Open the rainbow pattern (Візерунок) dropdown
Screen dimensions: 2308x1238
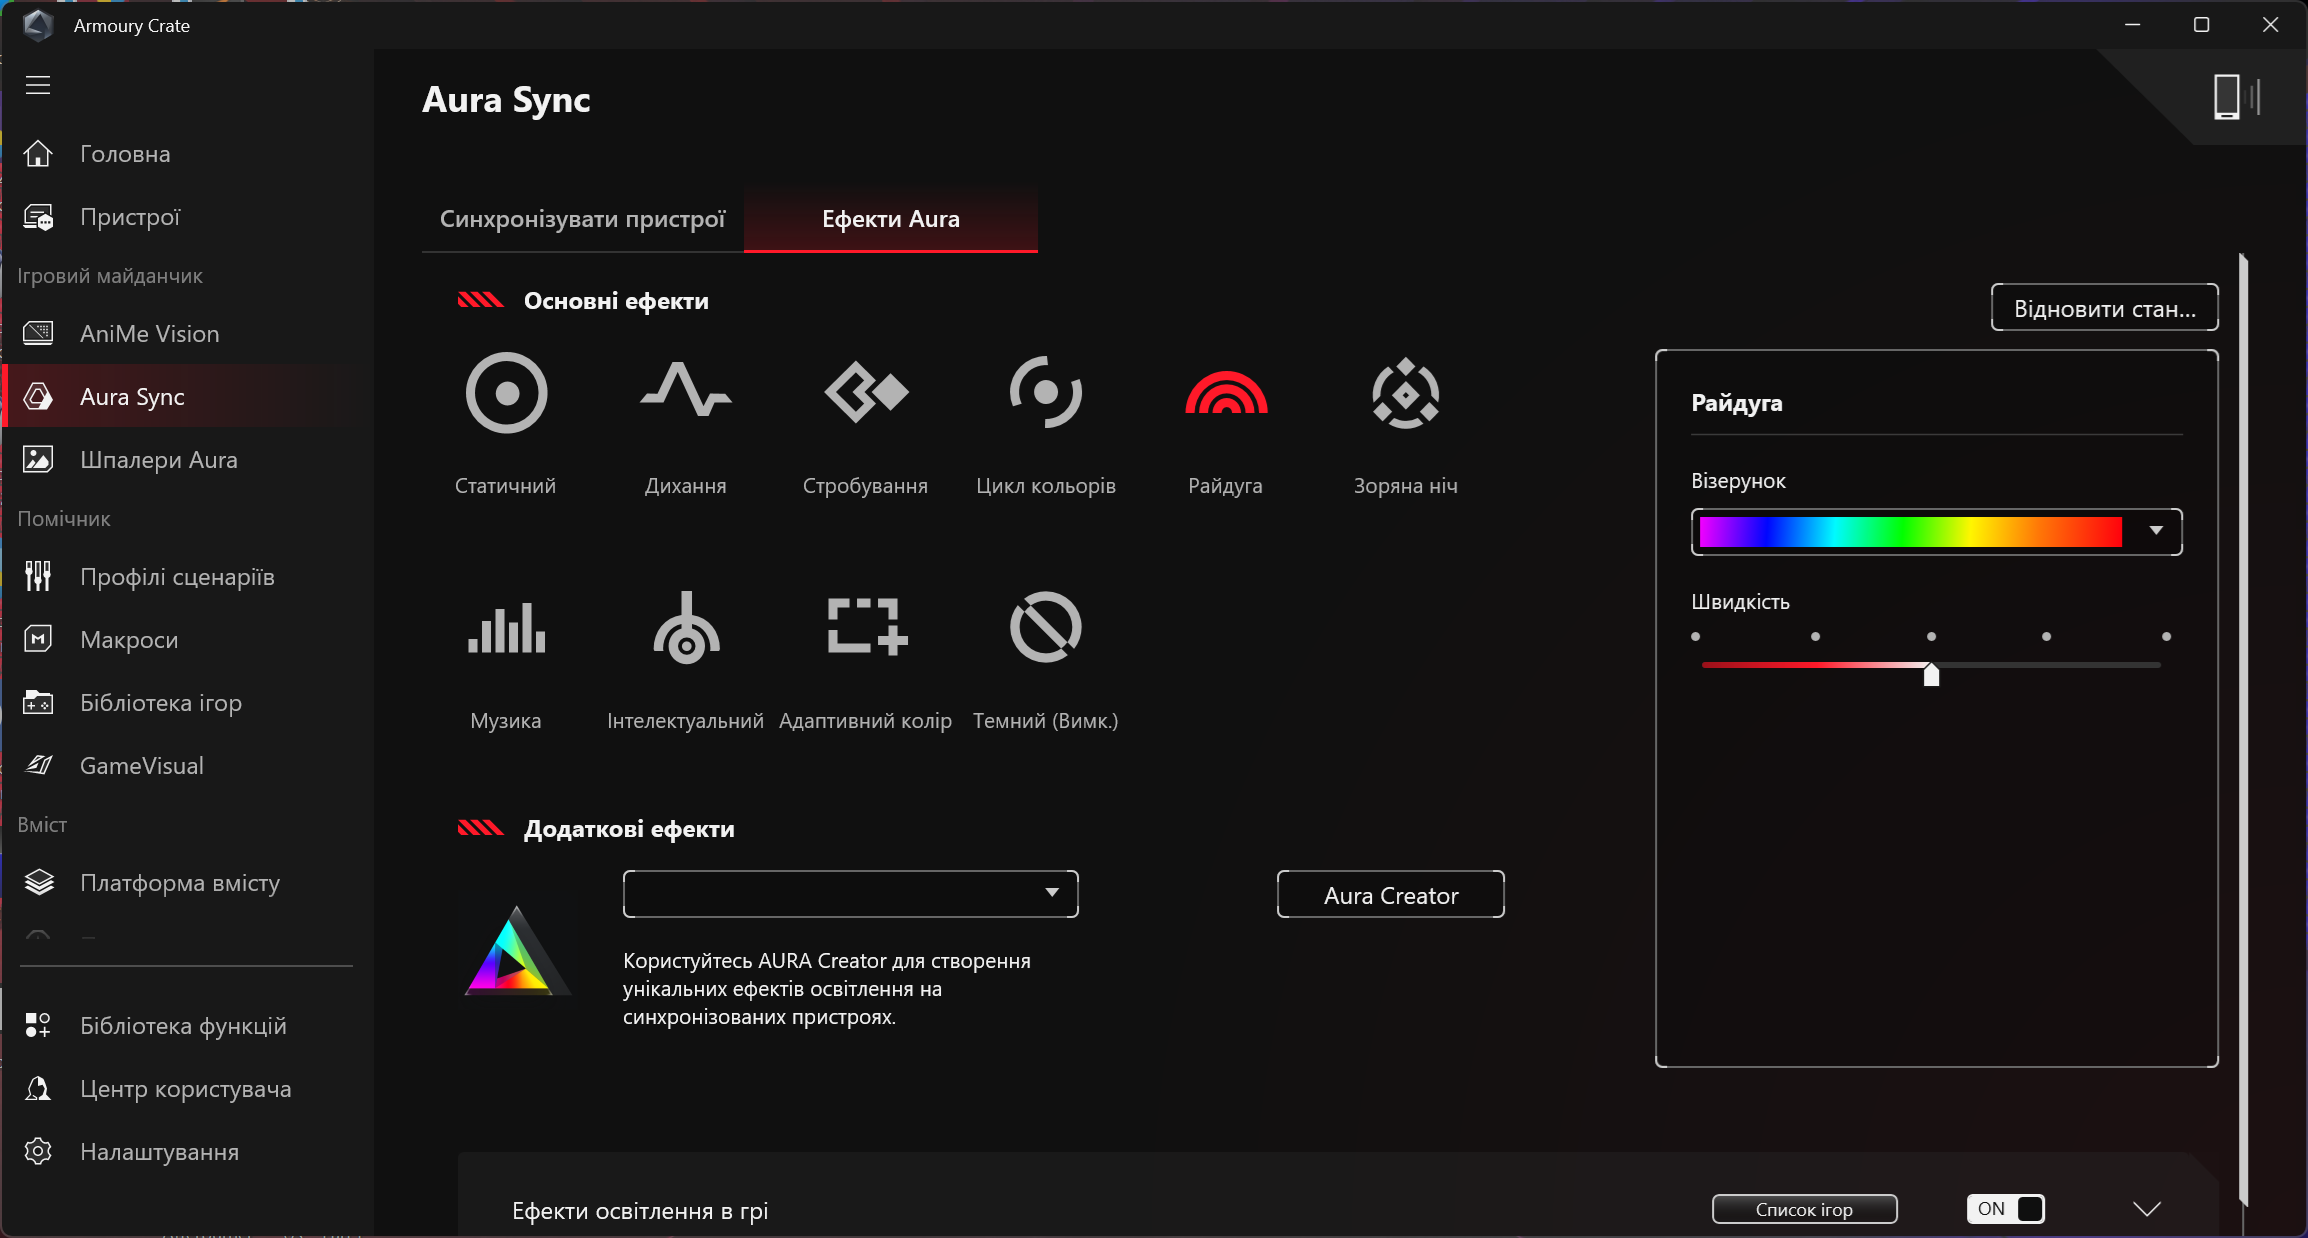click(2156, 531)
